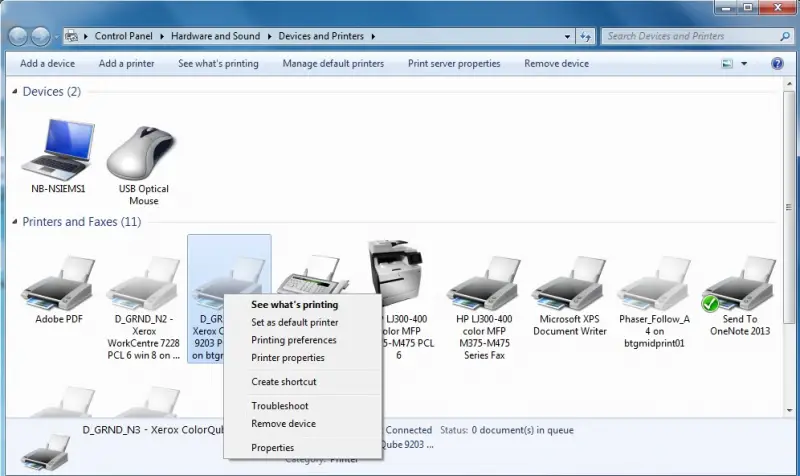Choose Properties at bottom of context menu
Image resolution: width=800 pixels, height=476 pixels.
272,447
